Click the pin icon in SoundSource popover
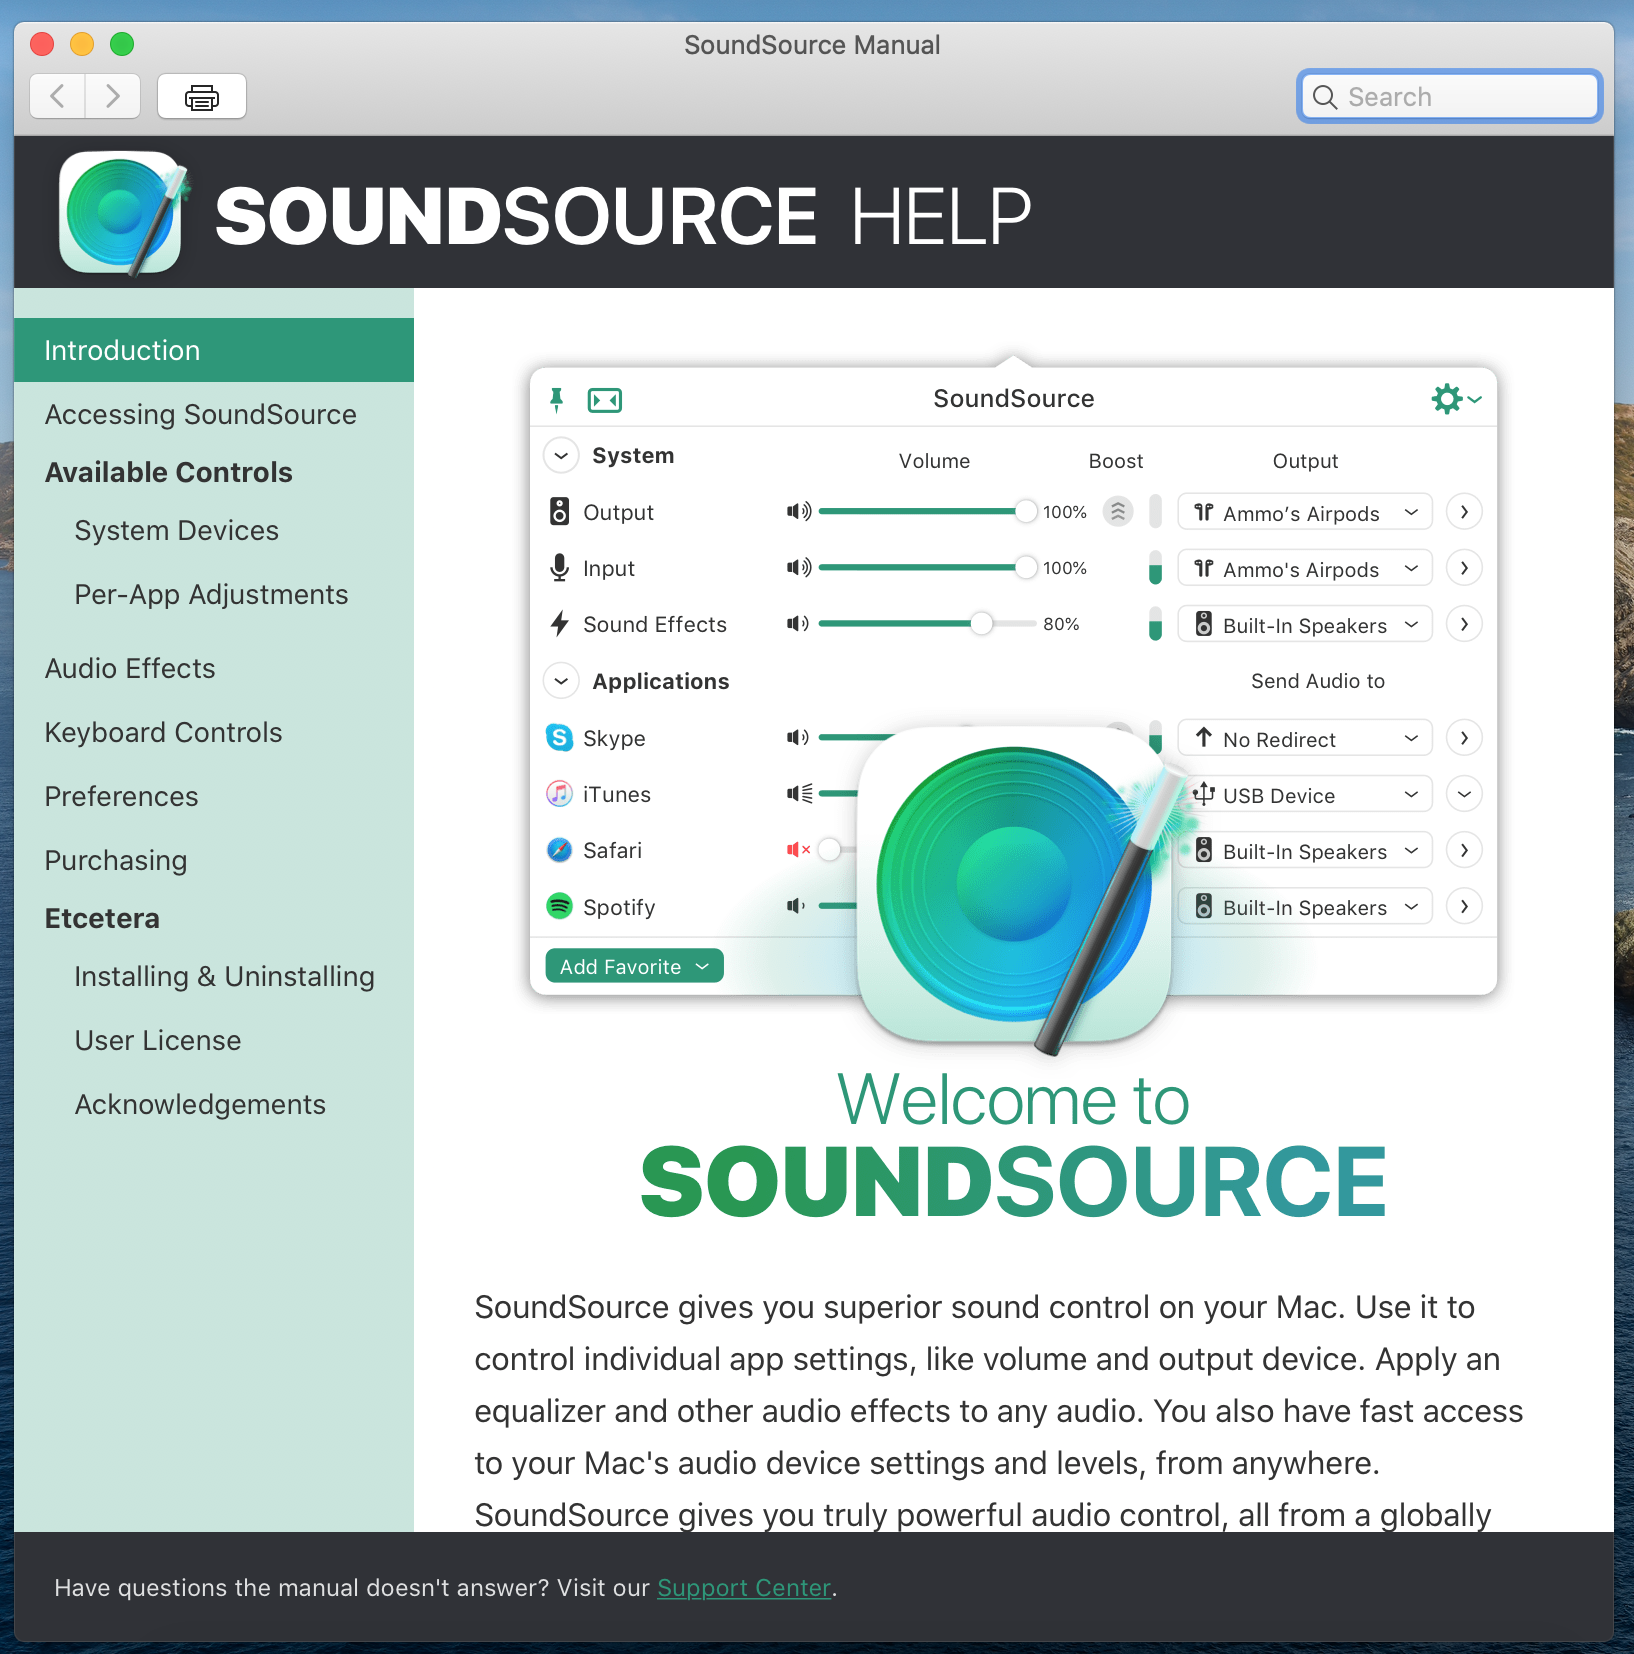Viewport: 1634px width, 1654px height. tap(557, 400)
